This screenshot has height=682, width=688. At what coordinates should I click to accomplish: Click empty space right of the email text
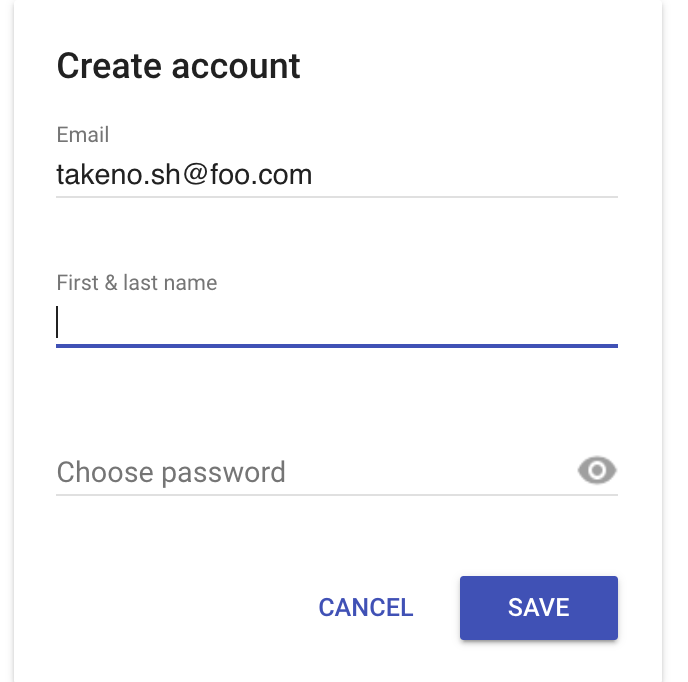click(465, 175)
